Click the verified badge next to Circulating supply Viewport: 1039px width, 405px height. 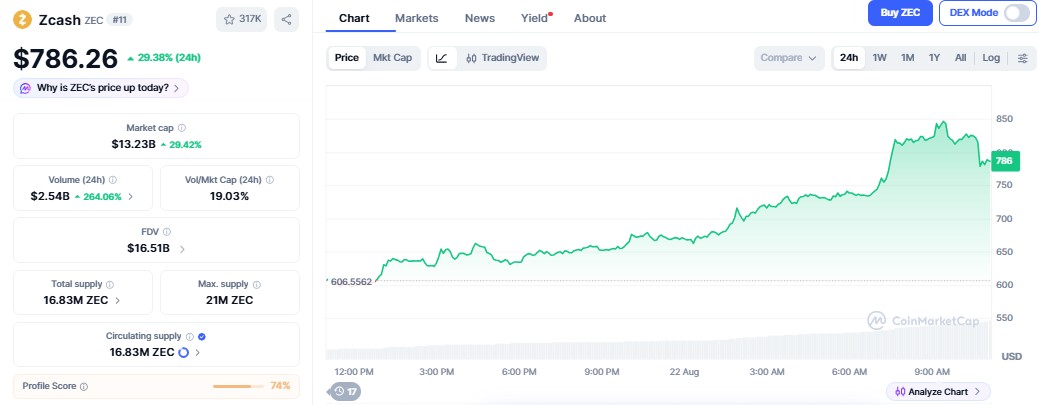point(202,337)
